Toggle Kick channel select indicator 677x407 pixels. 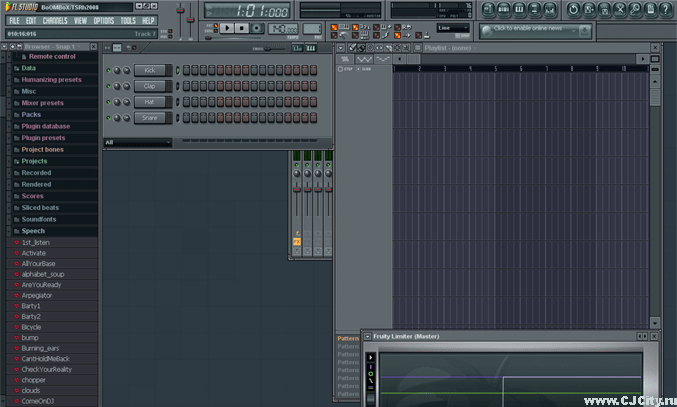(177, 70)
